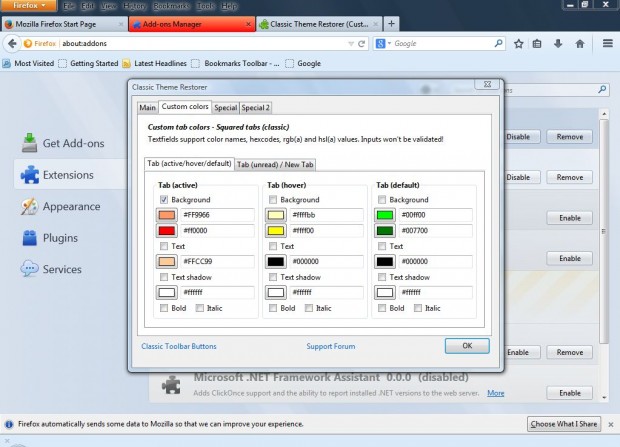The height and width of the screenshot is (447, 620).
Task: Dismiss the data sharing notification bar
Action: (611, 424)
